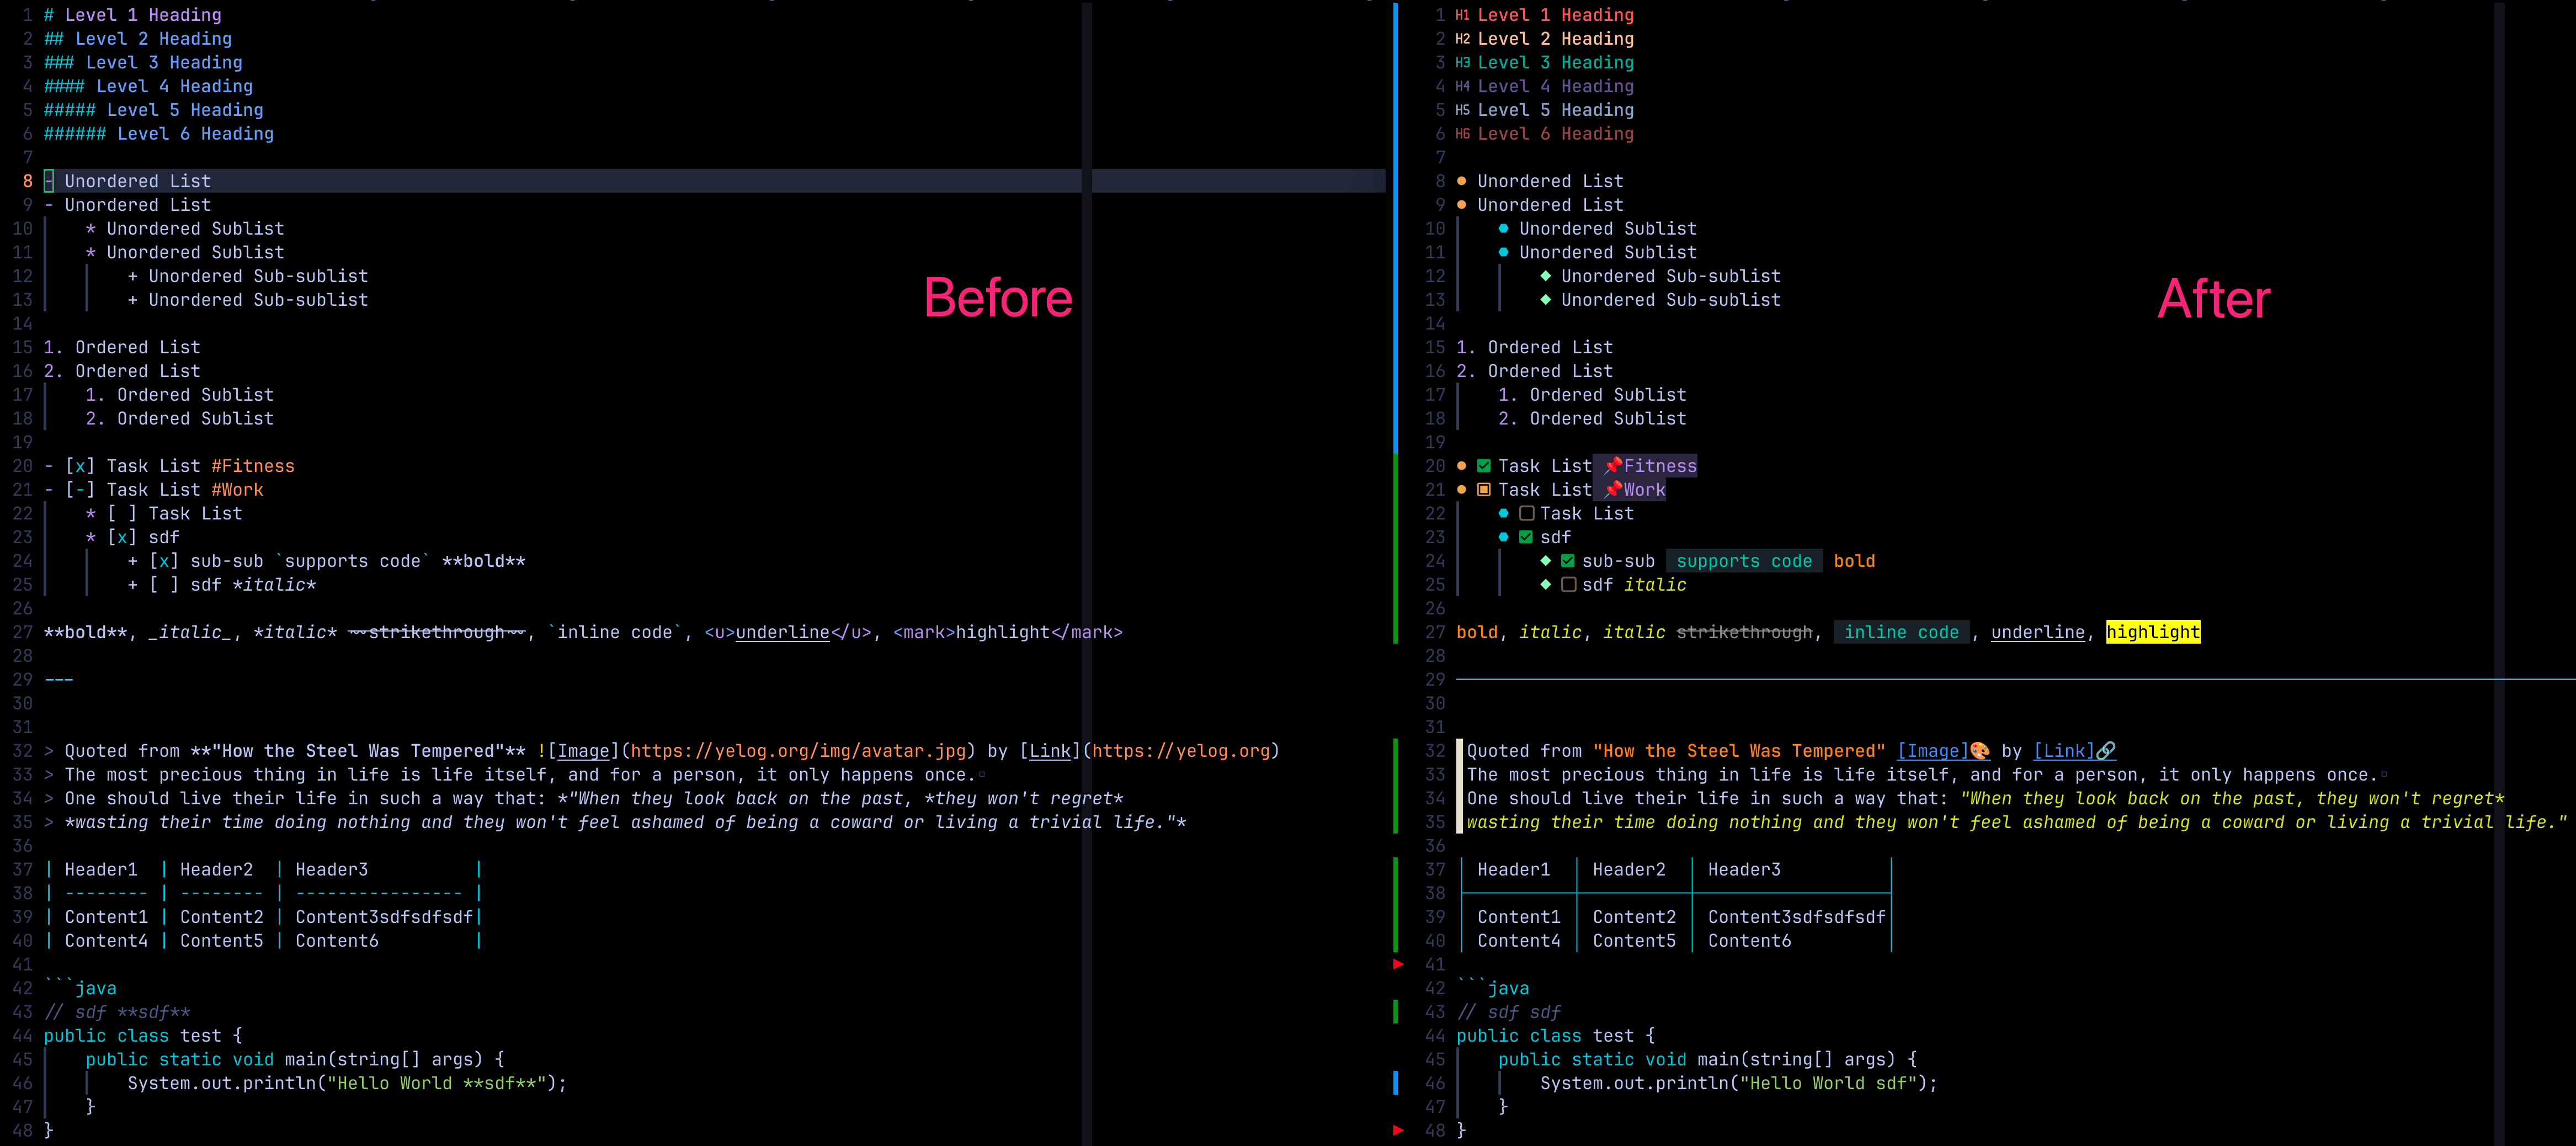Click the cyan bullet on rendered line 23
2576x1146 pixels.
(x=1503, y=537)
